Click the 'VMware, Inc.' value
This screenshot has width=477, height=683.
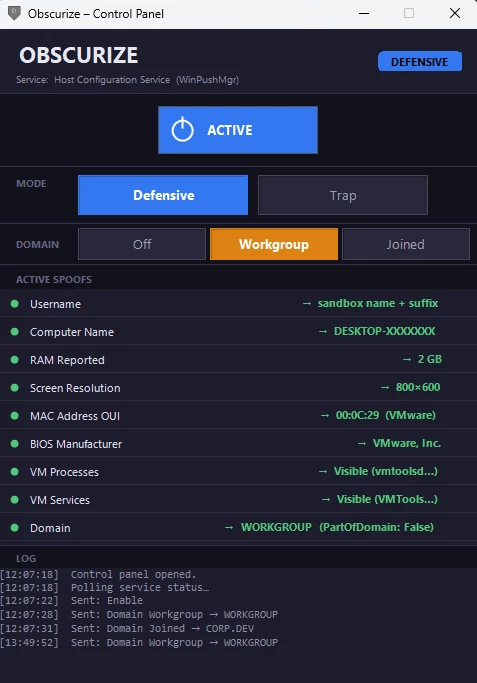(407, 443)
